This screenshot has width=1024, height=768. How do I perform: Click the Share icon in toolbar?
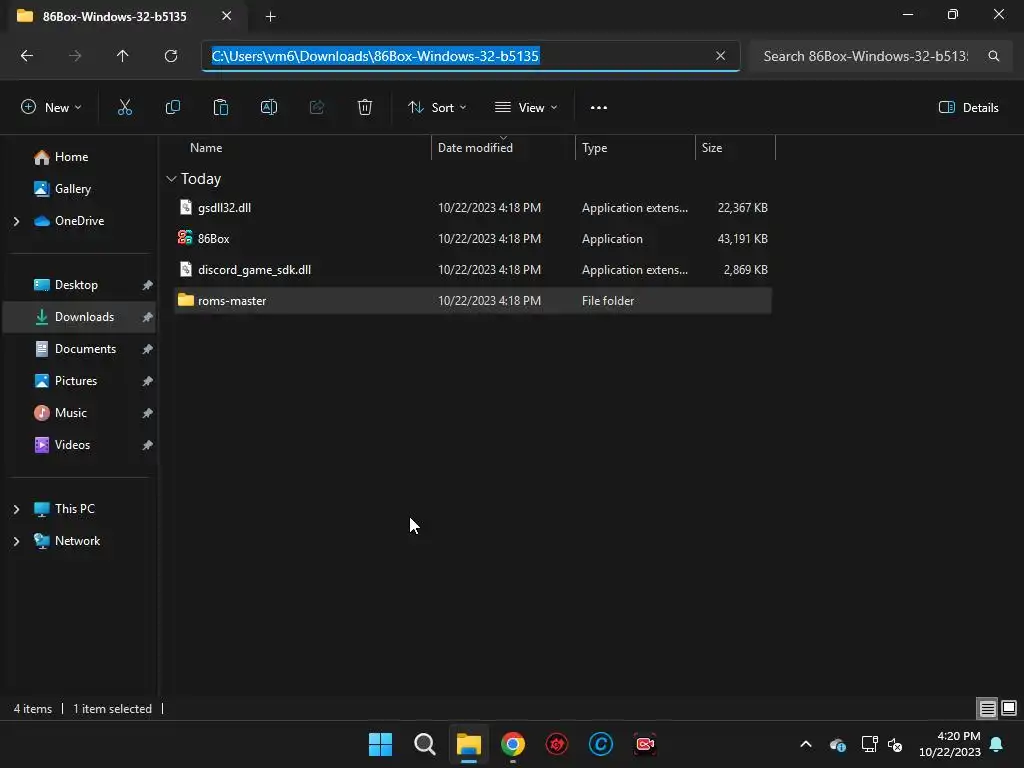pyautogui.click(x=317, y=108)
